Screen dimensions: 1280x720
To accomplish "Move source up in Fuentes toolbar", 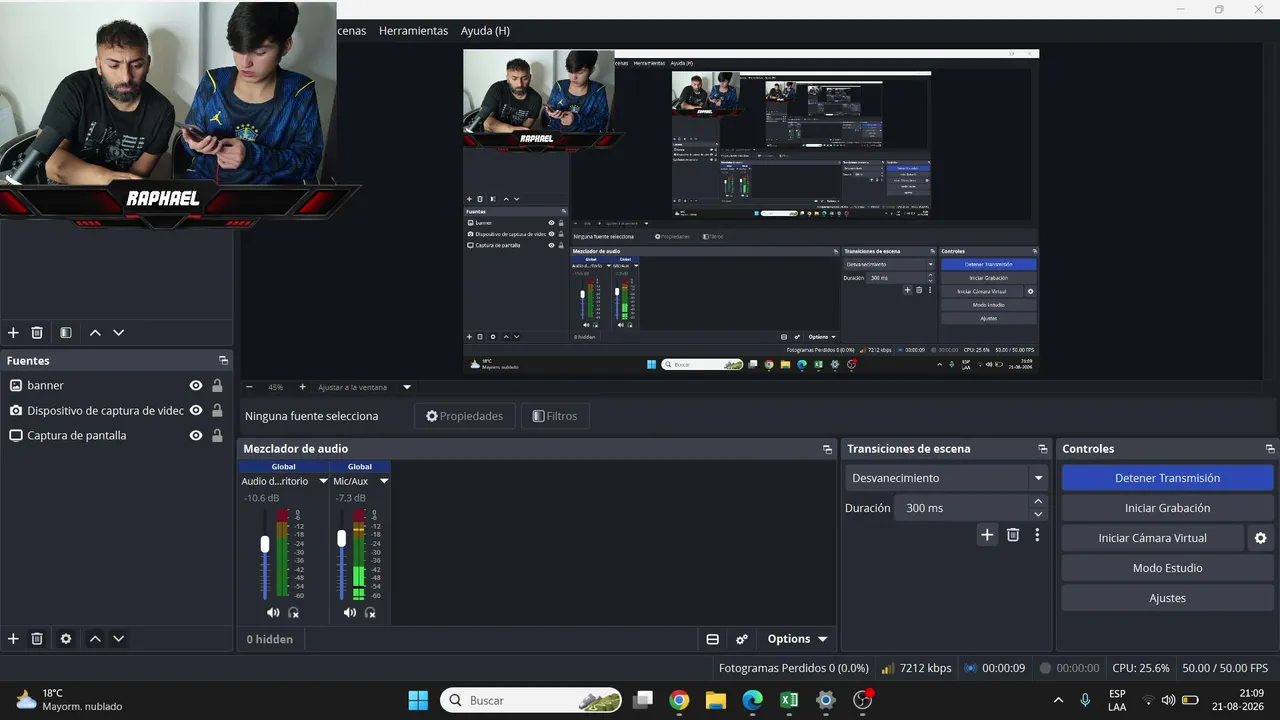I will click(x=95, y=638).
